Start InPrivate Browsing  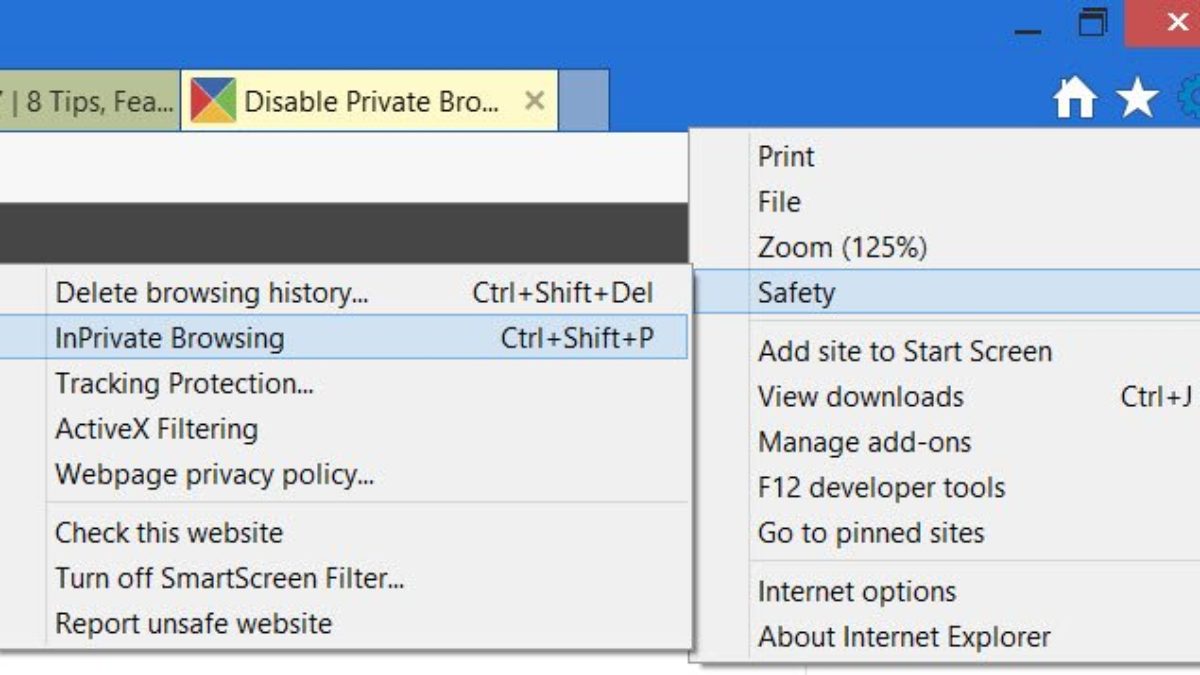pyautogui.click(x=170, y=338)
